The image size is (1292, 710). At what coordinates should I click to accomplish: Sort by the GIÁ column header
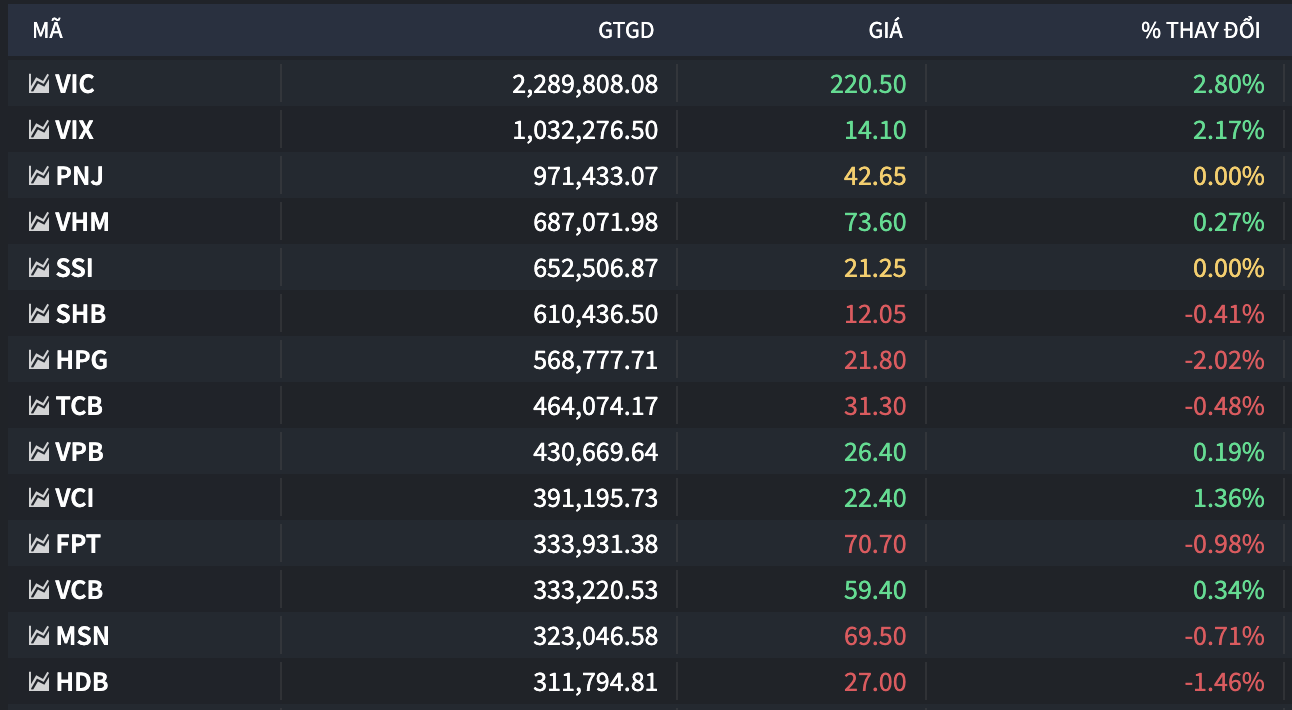pos(886,30)
